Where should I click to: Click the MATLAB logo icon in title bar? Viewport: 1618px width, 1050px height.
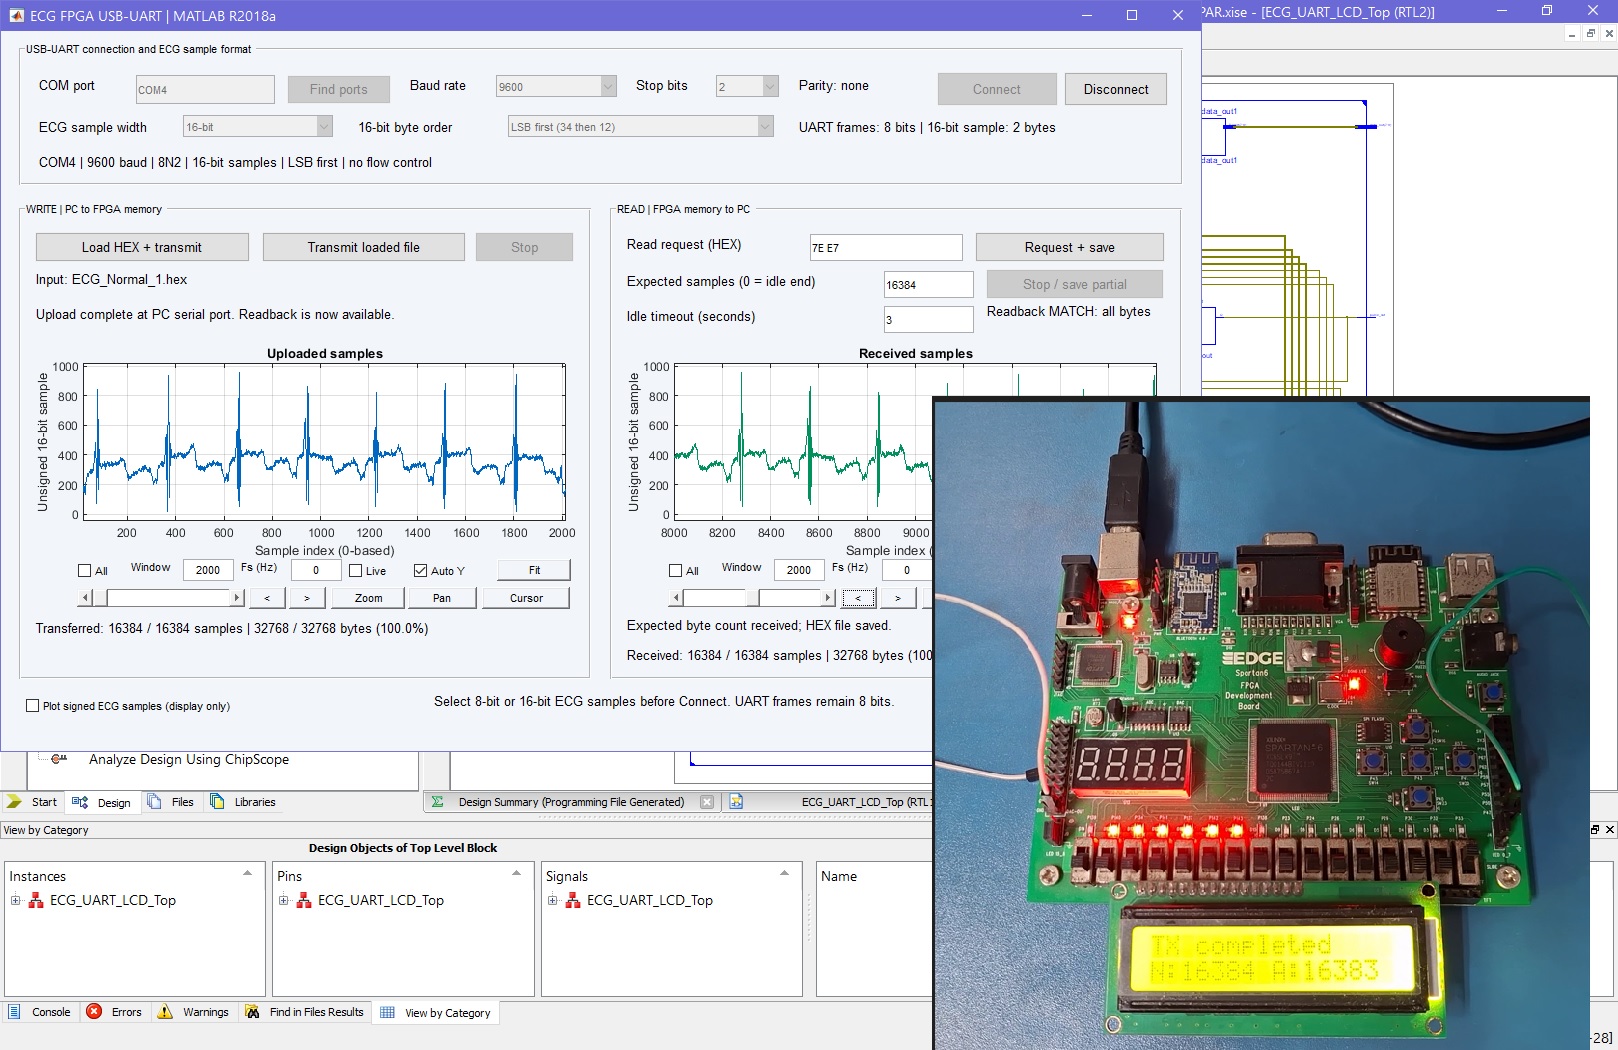click(x=16, y=15)
